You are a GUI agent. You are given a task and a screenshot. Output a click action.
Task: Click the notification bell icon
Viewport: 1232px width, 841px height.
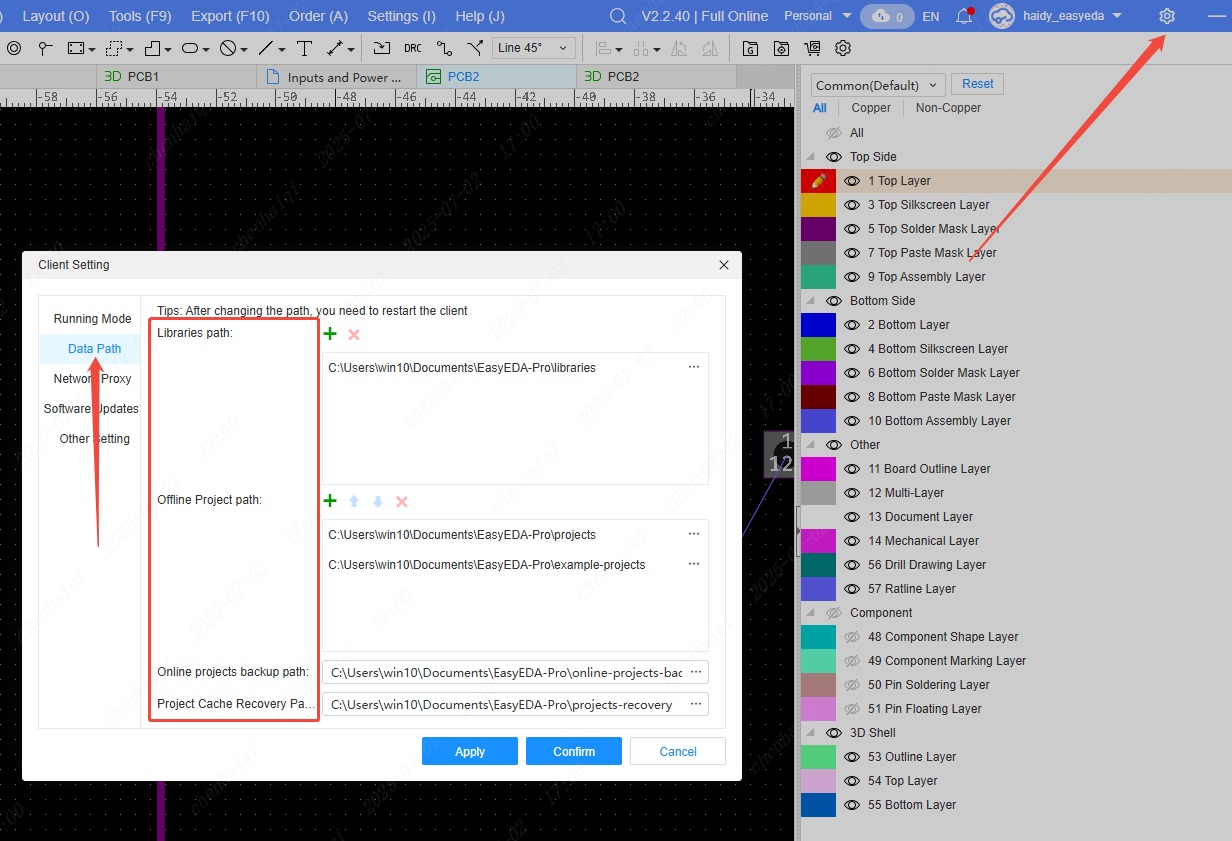pos(964,16)
